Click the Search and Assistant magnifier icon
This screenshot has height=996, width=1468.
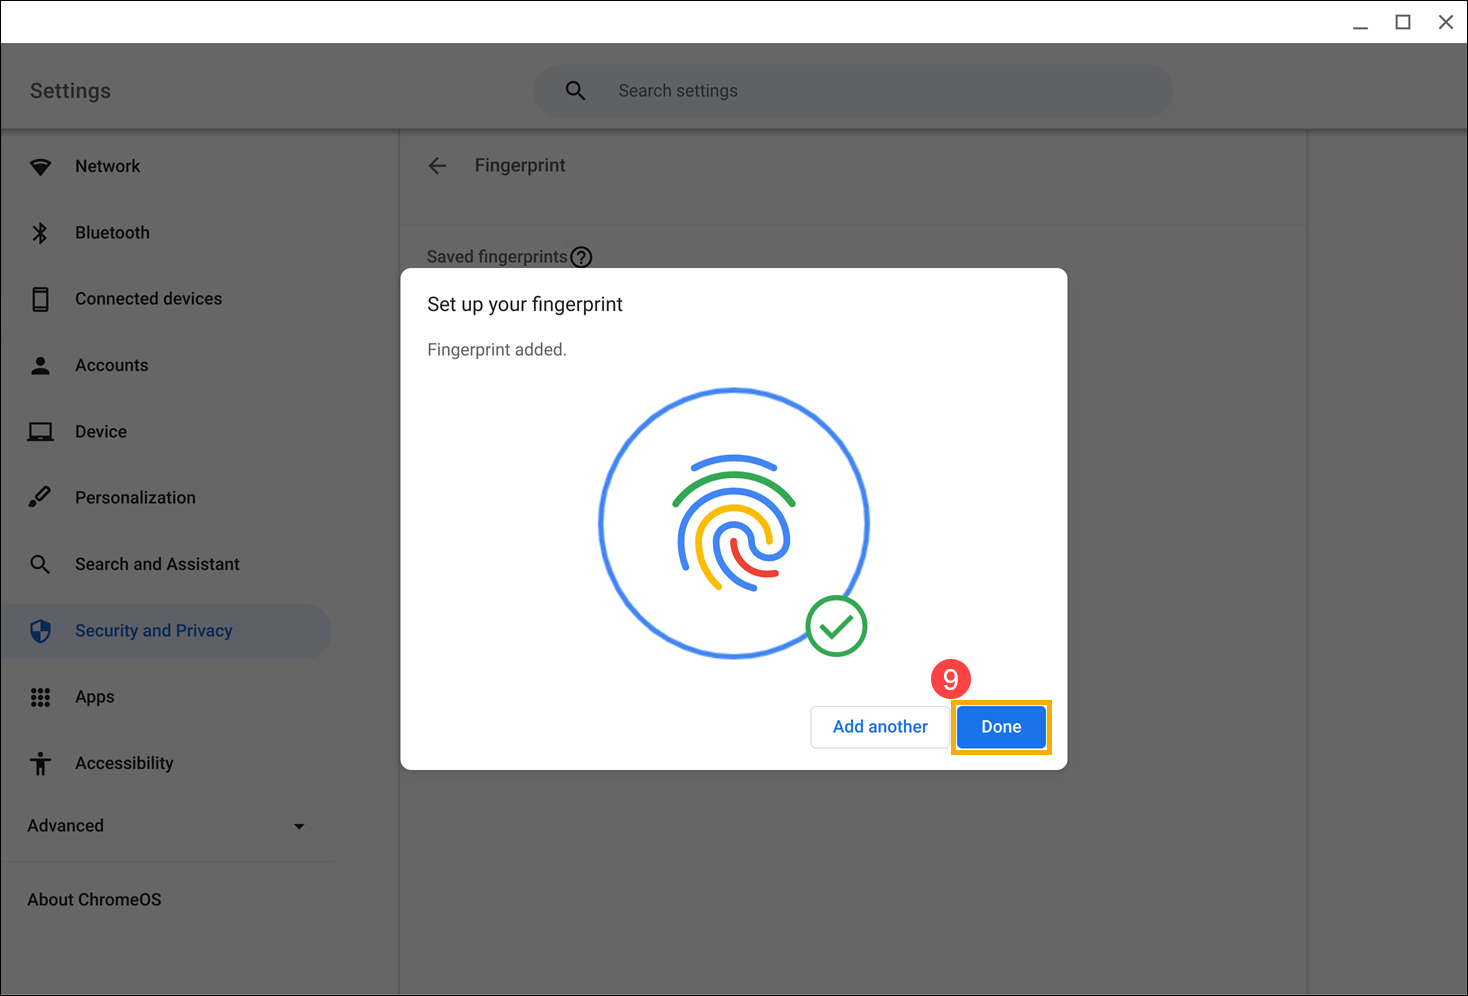40,564
